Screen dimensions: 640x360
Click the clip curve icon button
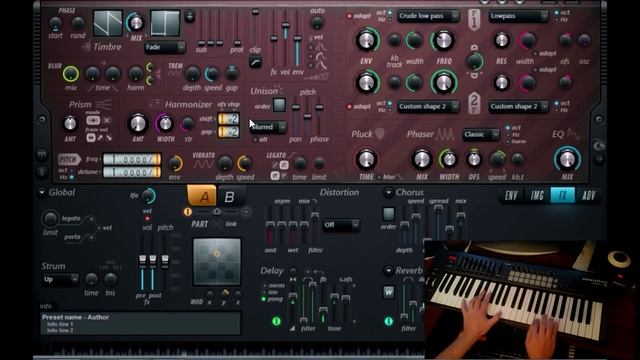tap(255, 62)
